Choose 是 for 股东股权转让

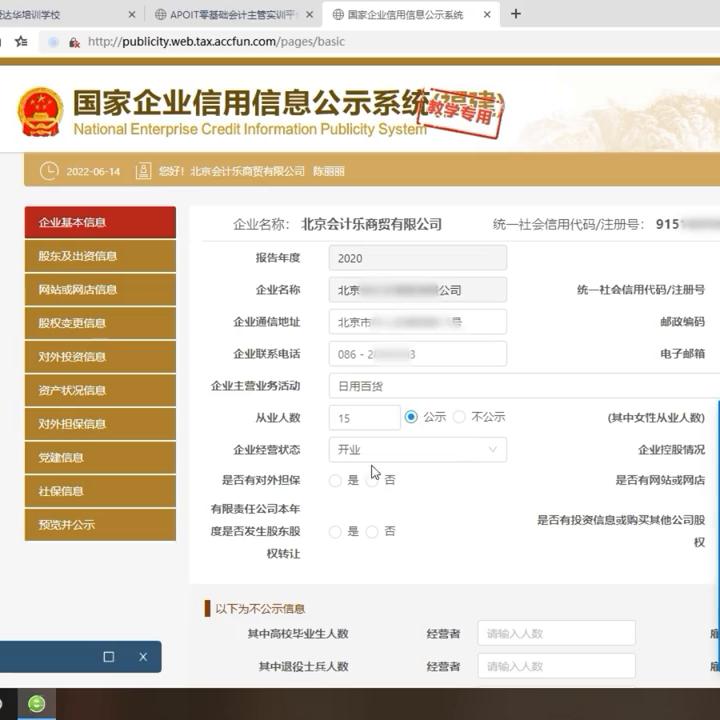(335, 532)
